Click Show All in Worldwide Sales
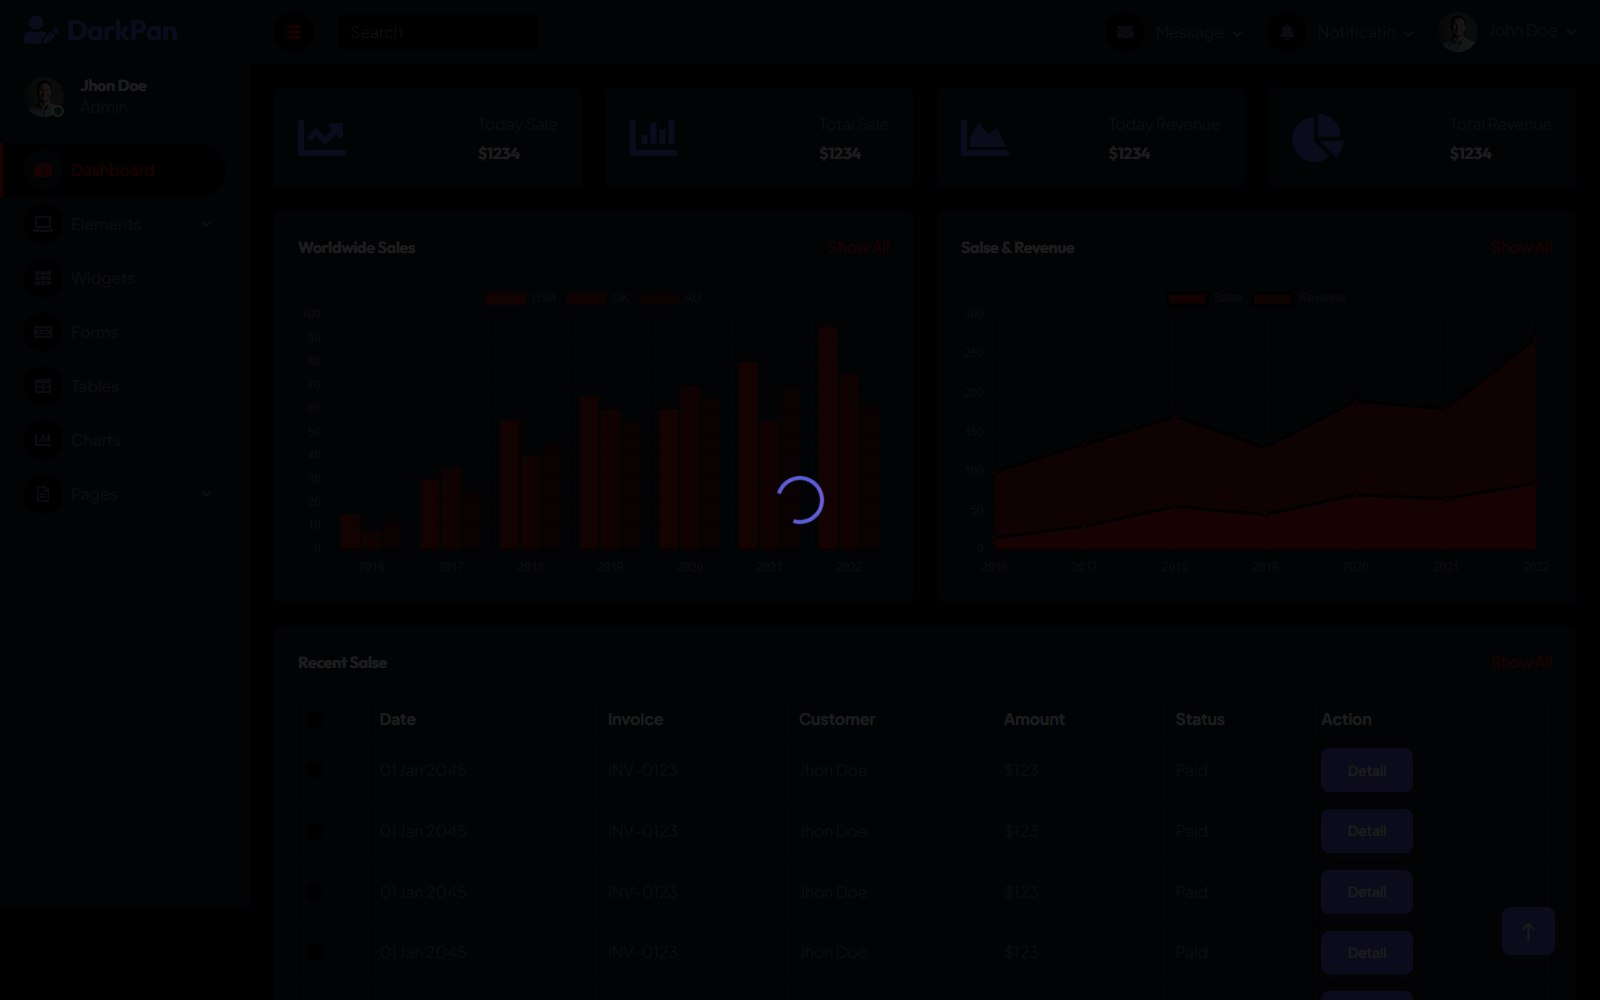The width and height of the screenshot is (1600, 1000). coord(858,247)
